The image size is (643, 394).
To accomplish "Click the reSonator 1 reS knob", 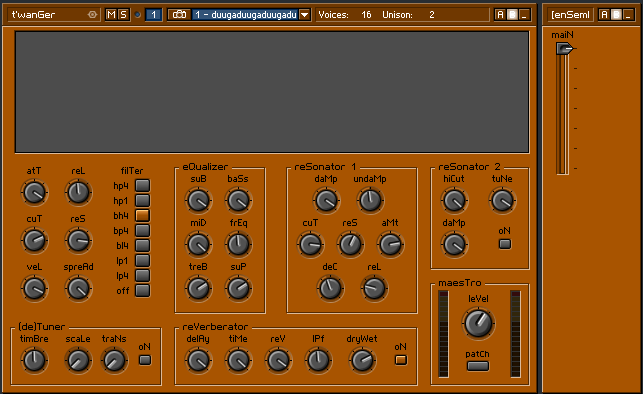I will pos(350,245).
